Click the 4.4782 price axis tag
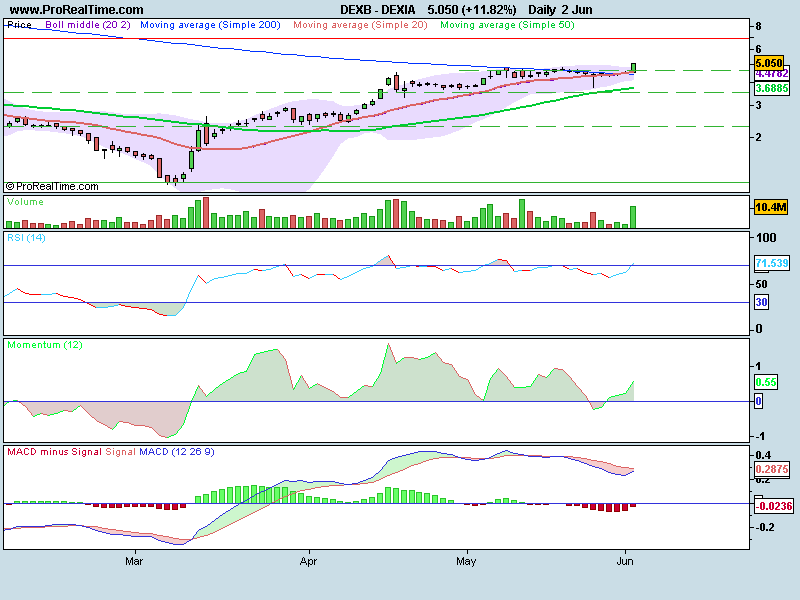The width and height of the screenshot is (800, 600). coord(772,74)
